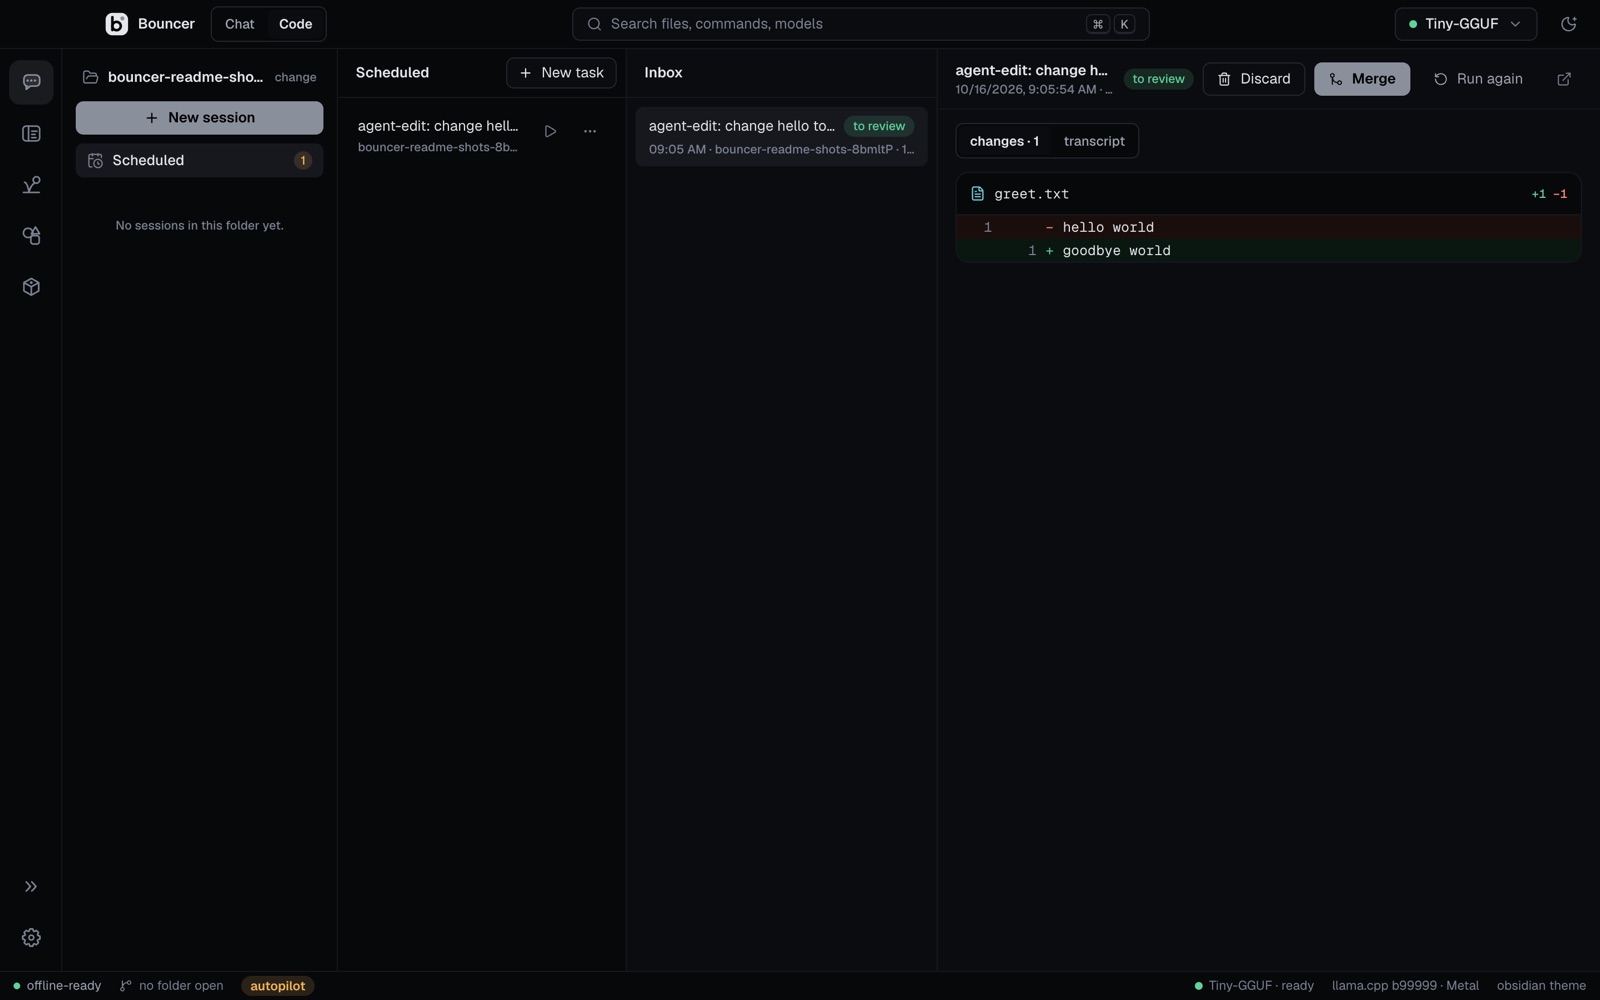Click the Bouncer logo icon

[117, 24]
